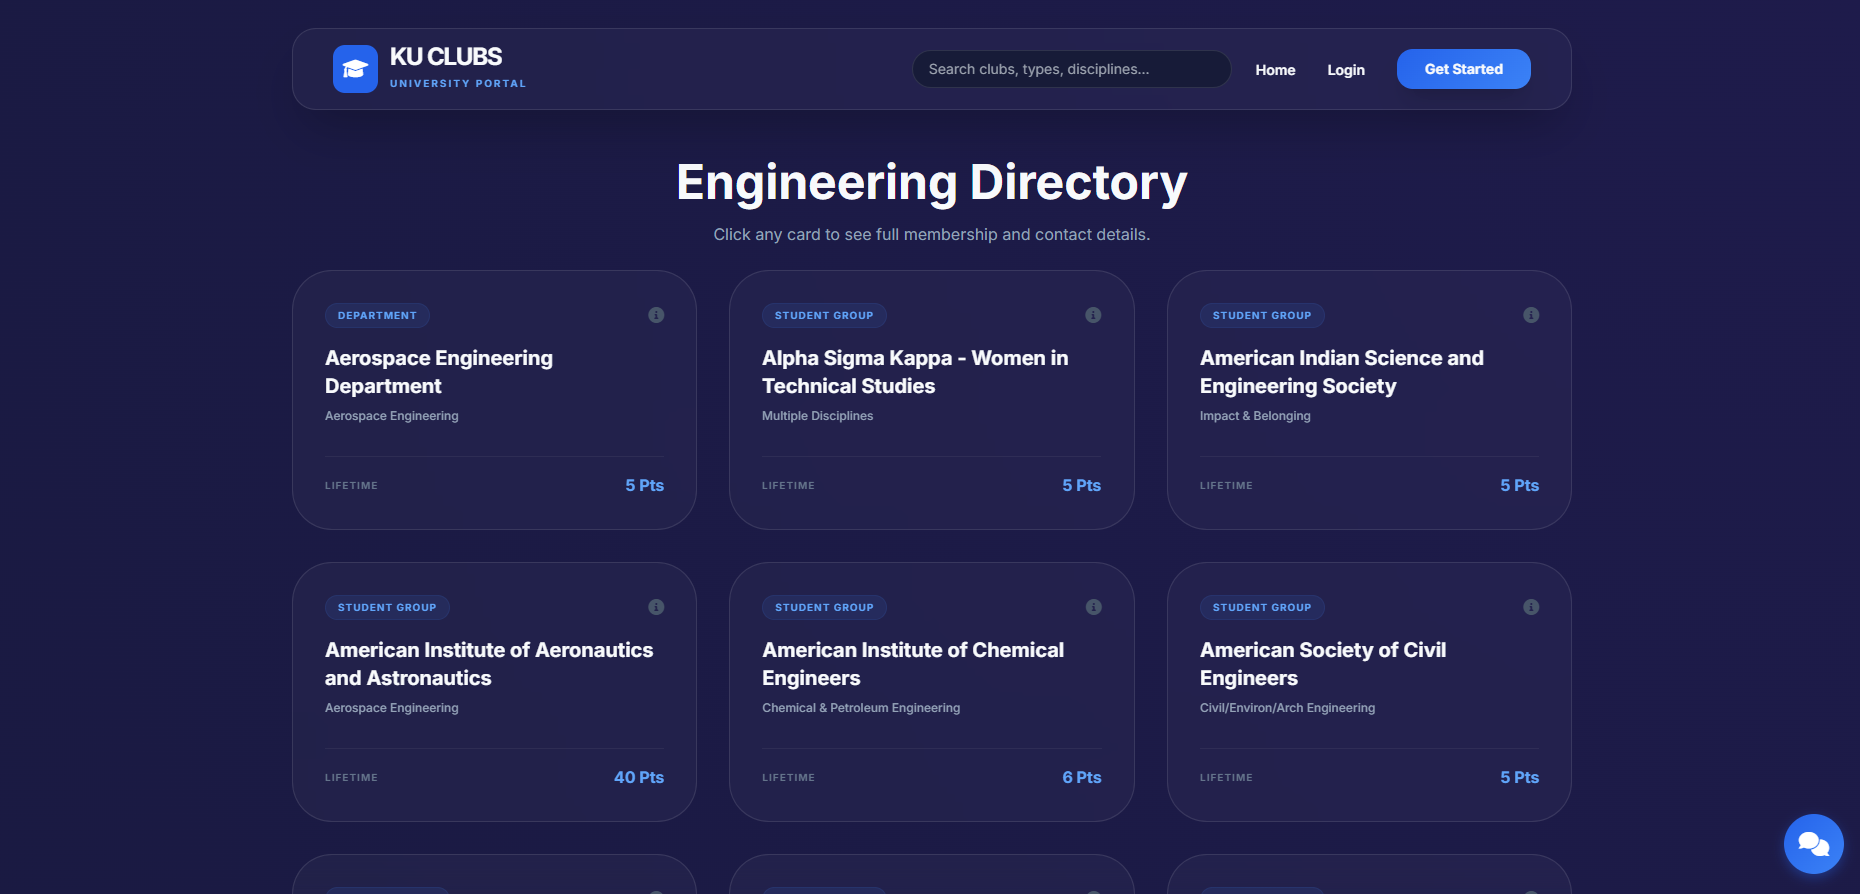Open American Institute of Aeronautics and Astronautics
The width and height of the screenshot is (1860, 894).
[489, 664]
